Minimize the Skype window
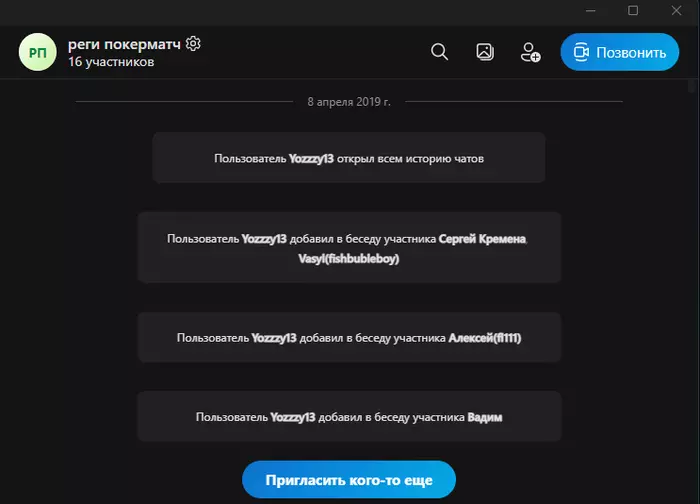The height and width of the screenshot is (504, 700). (591, 10)
